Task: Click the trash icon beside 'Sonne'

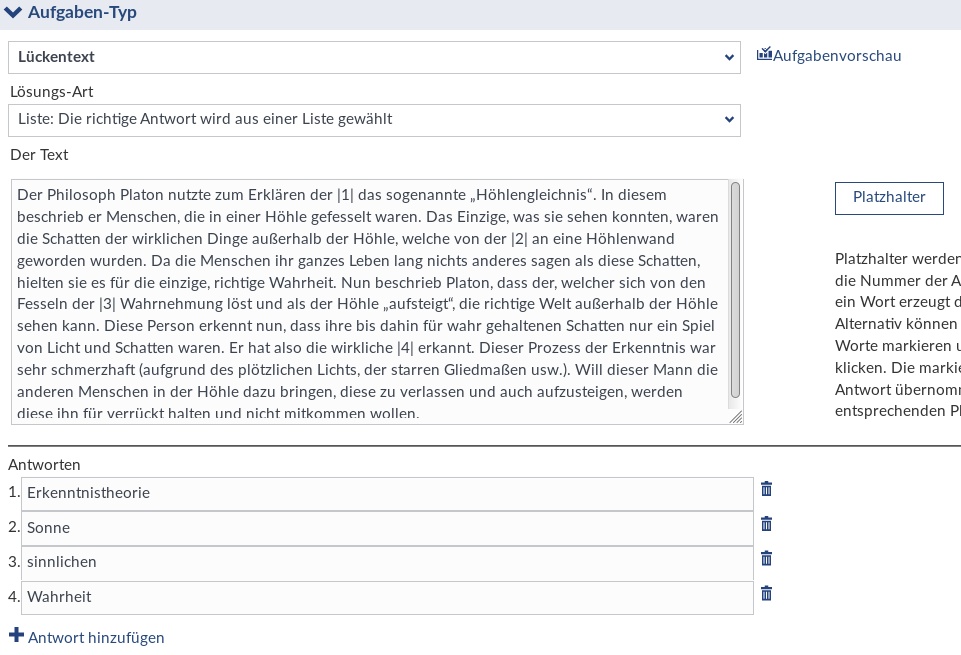Action: (766, 524)
